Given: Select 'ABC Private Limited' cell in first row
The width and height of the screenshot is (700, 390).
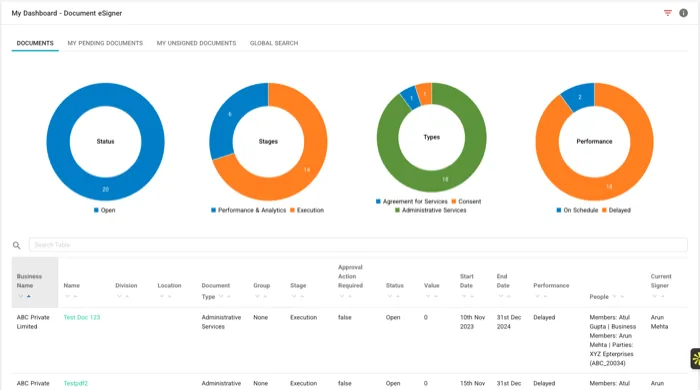Looking at the screenshot, I should click(x=33, y=322).
